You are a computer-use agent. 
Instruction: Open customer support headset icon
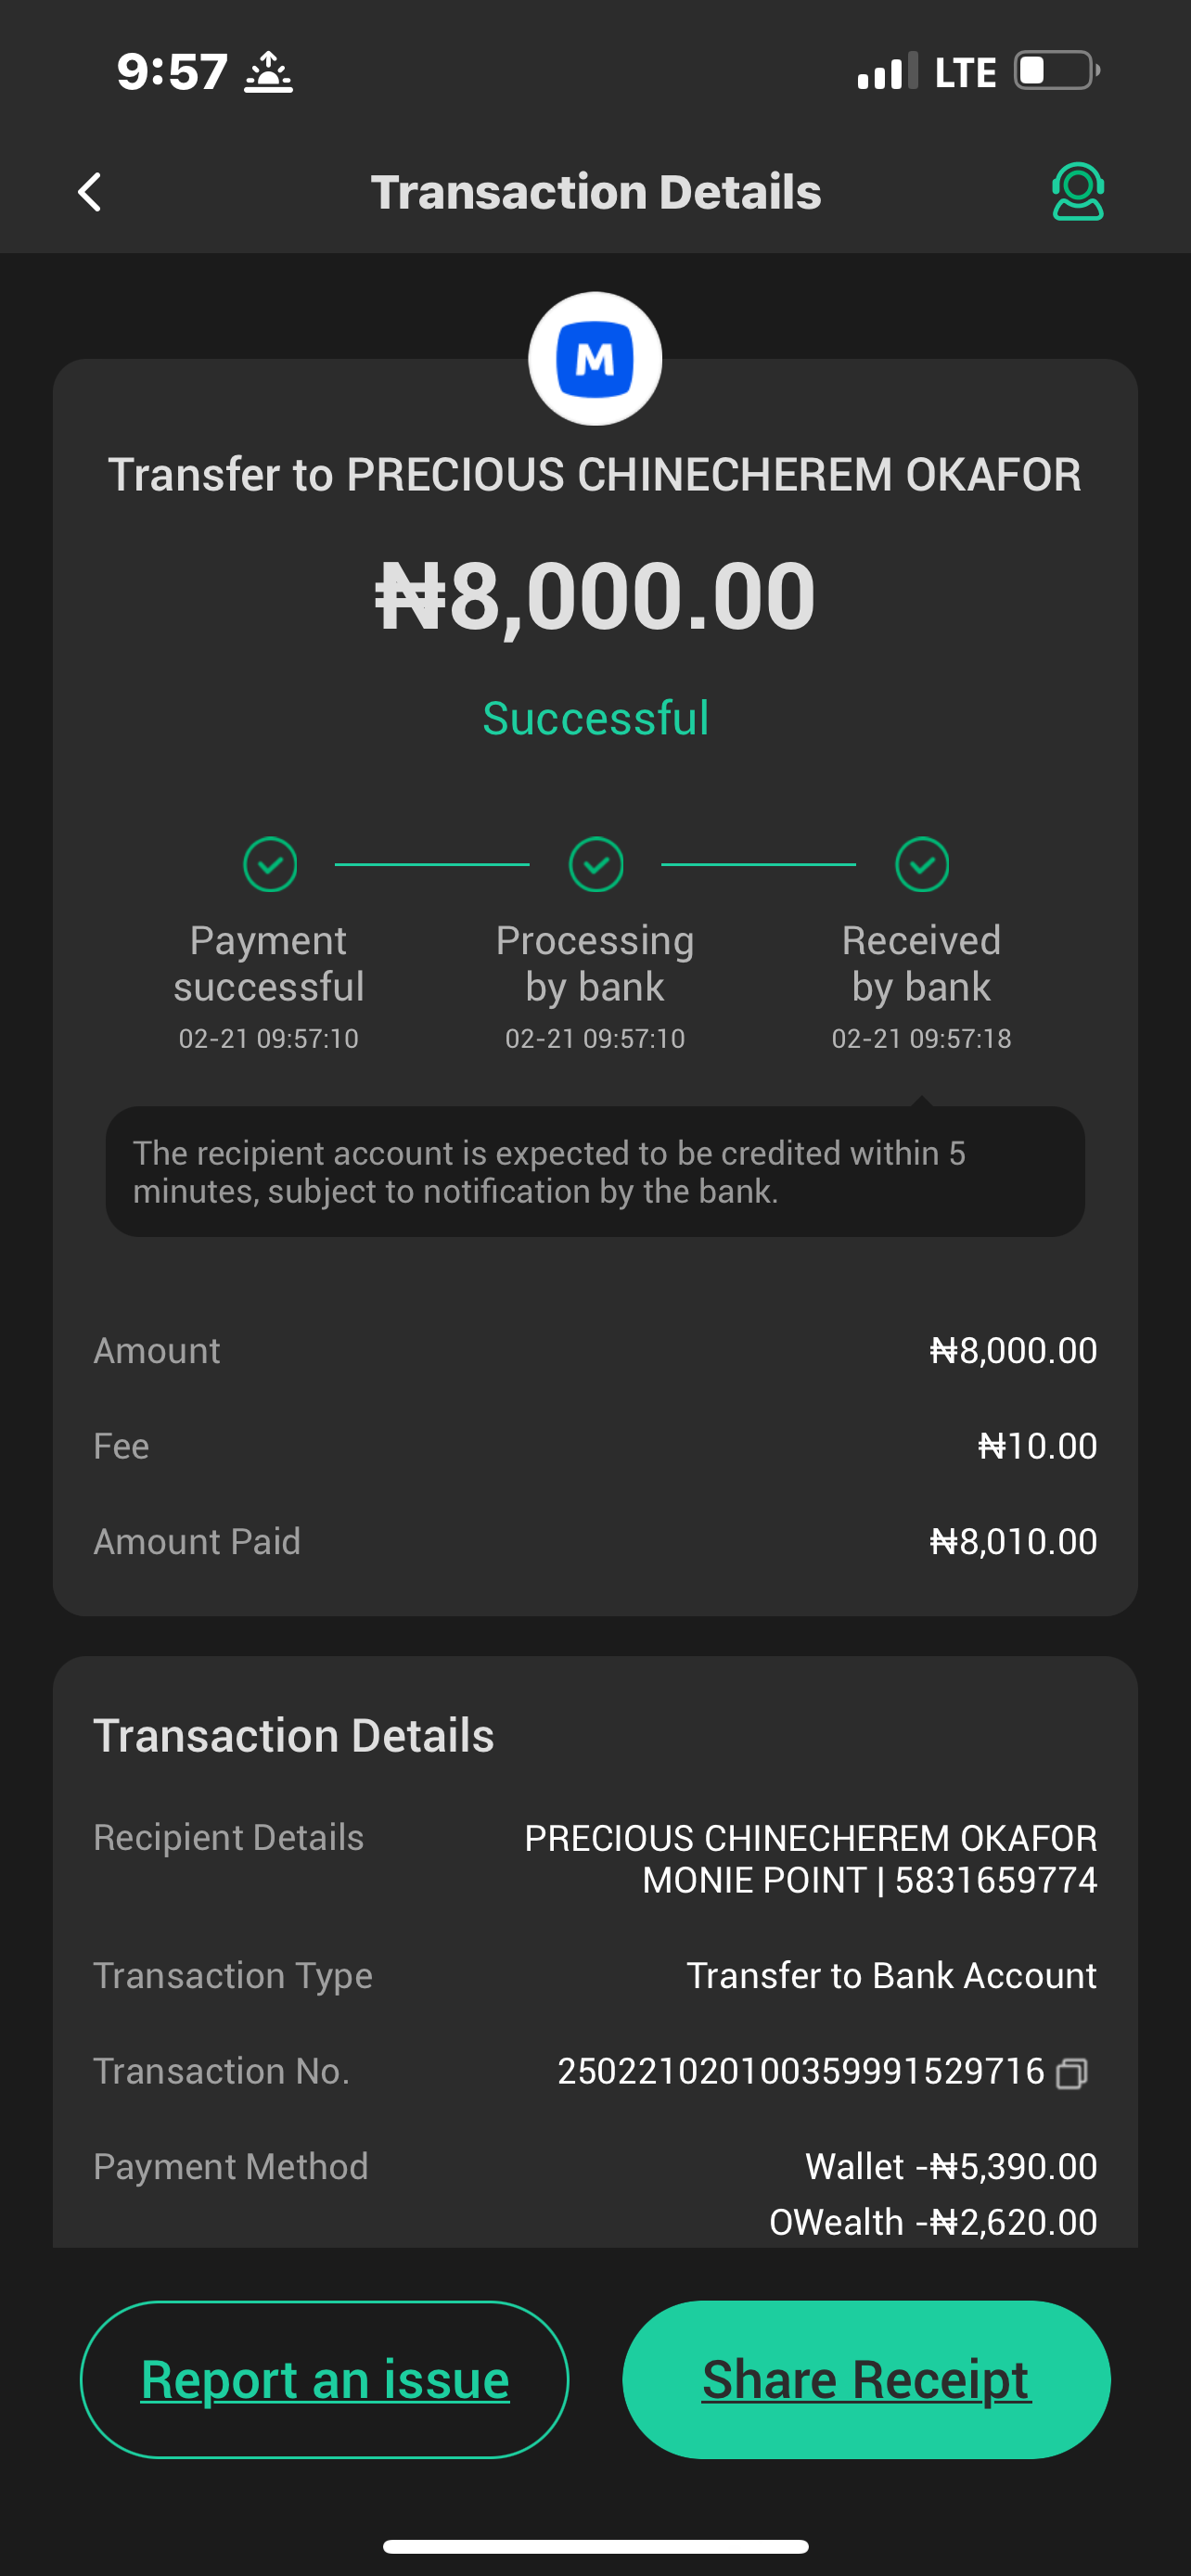[x=1077, y=192]
